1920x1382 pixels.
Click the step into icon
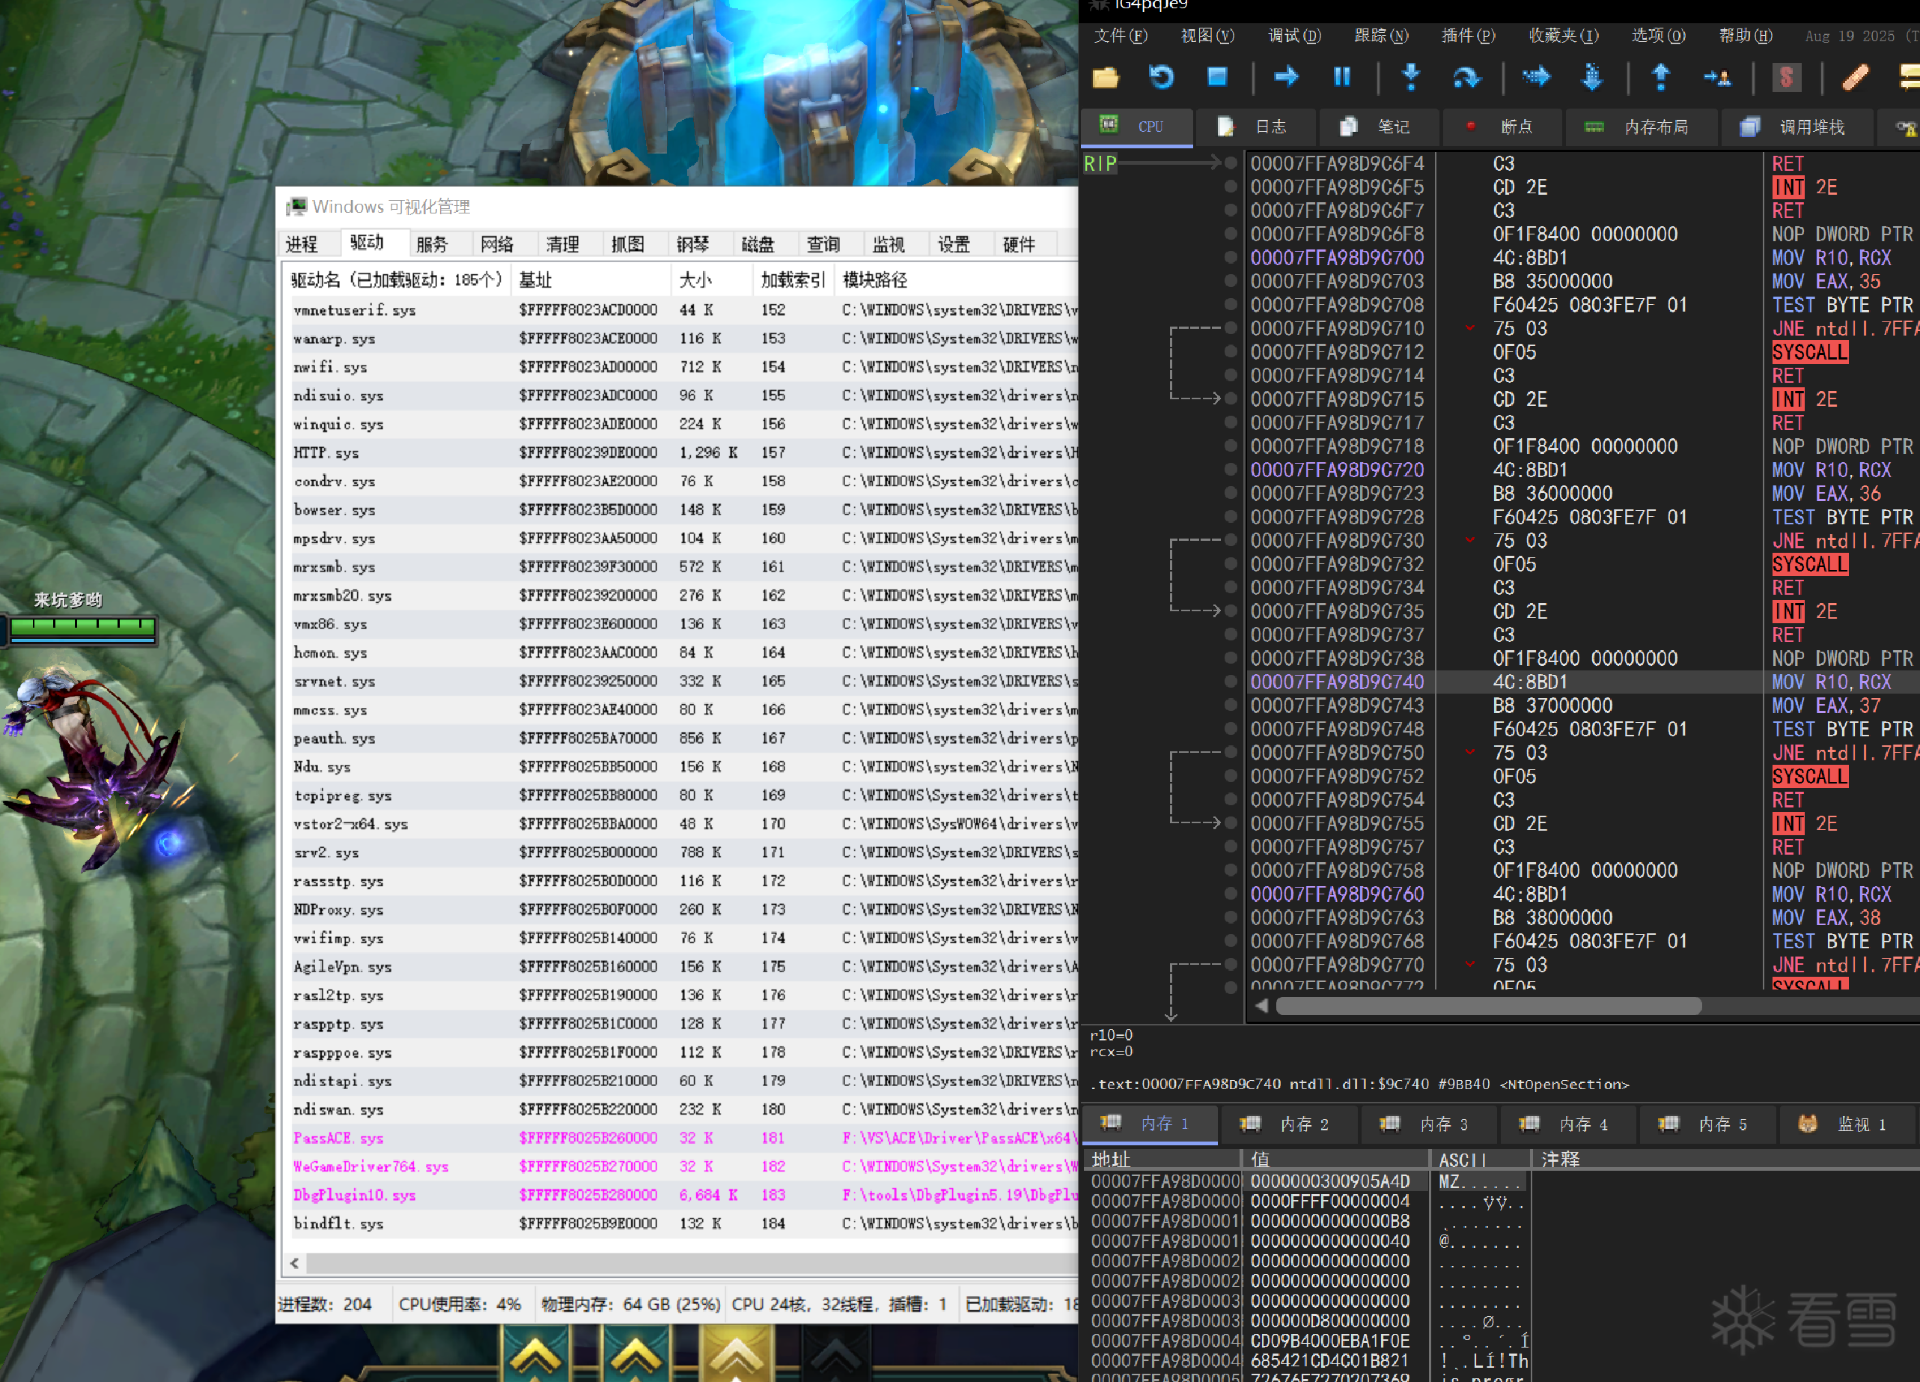coord(1411,77)
